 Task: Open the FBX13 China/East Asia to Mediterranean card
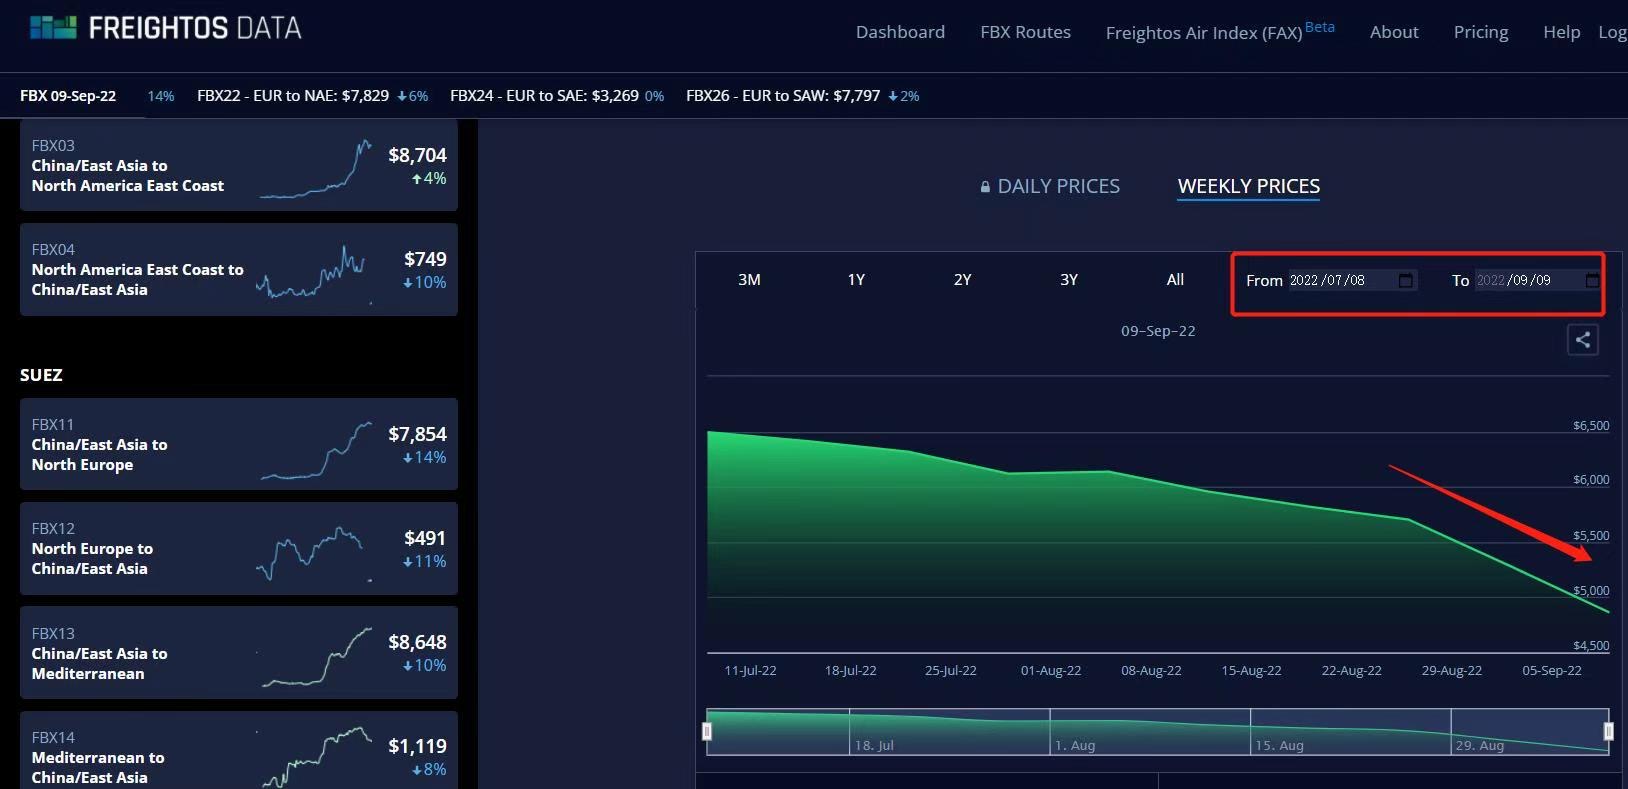tap(239, 652)
